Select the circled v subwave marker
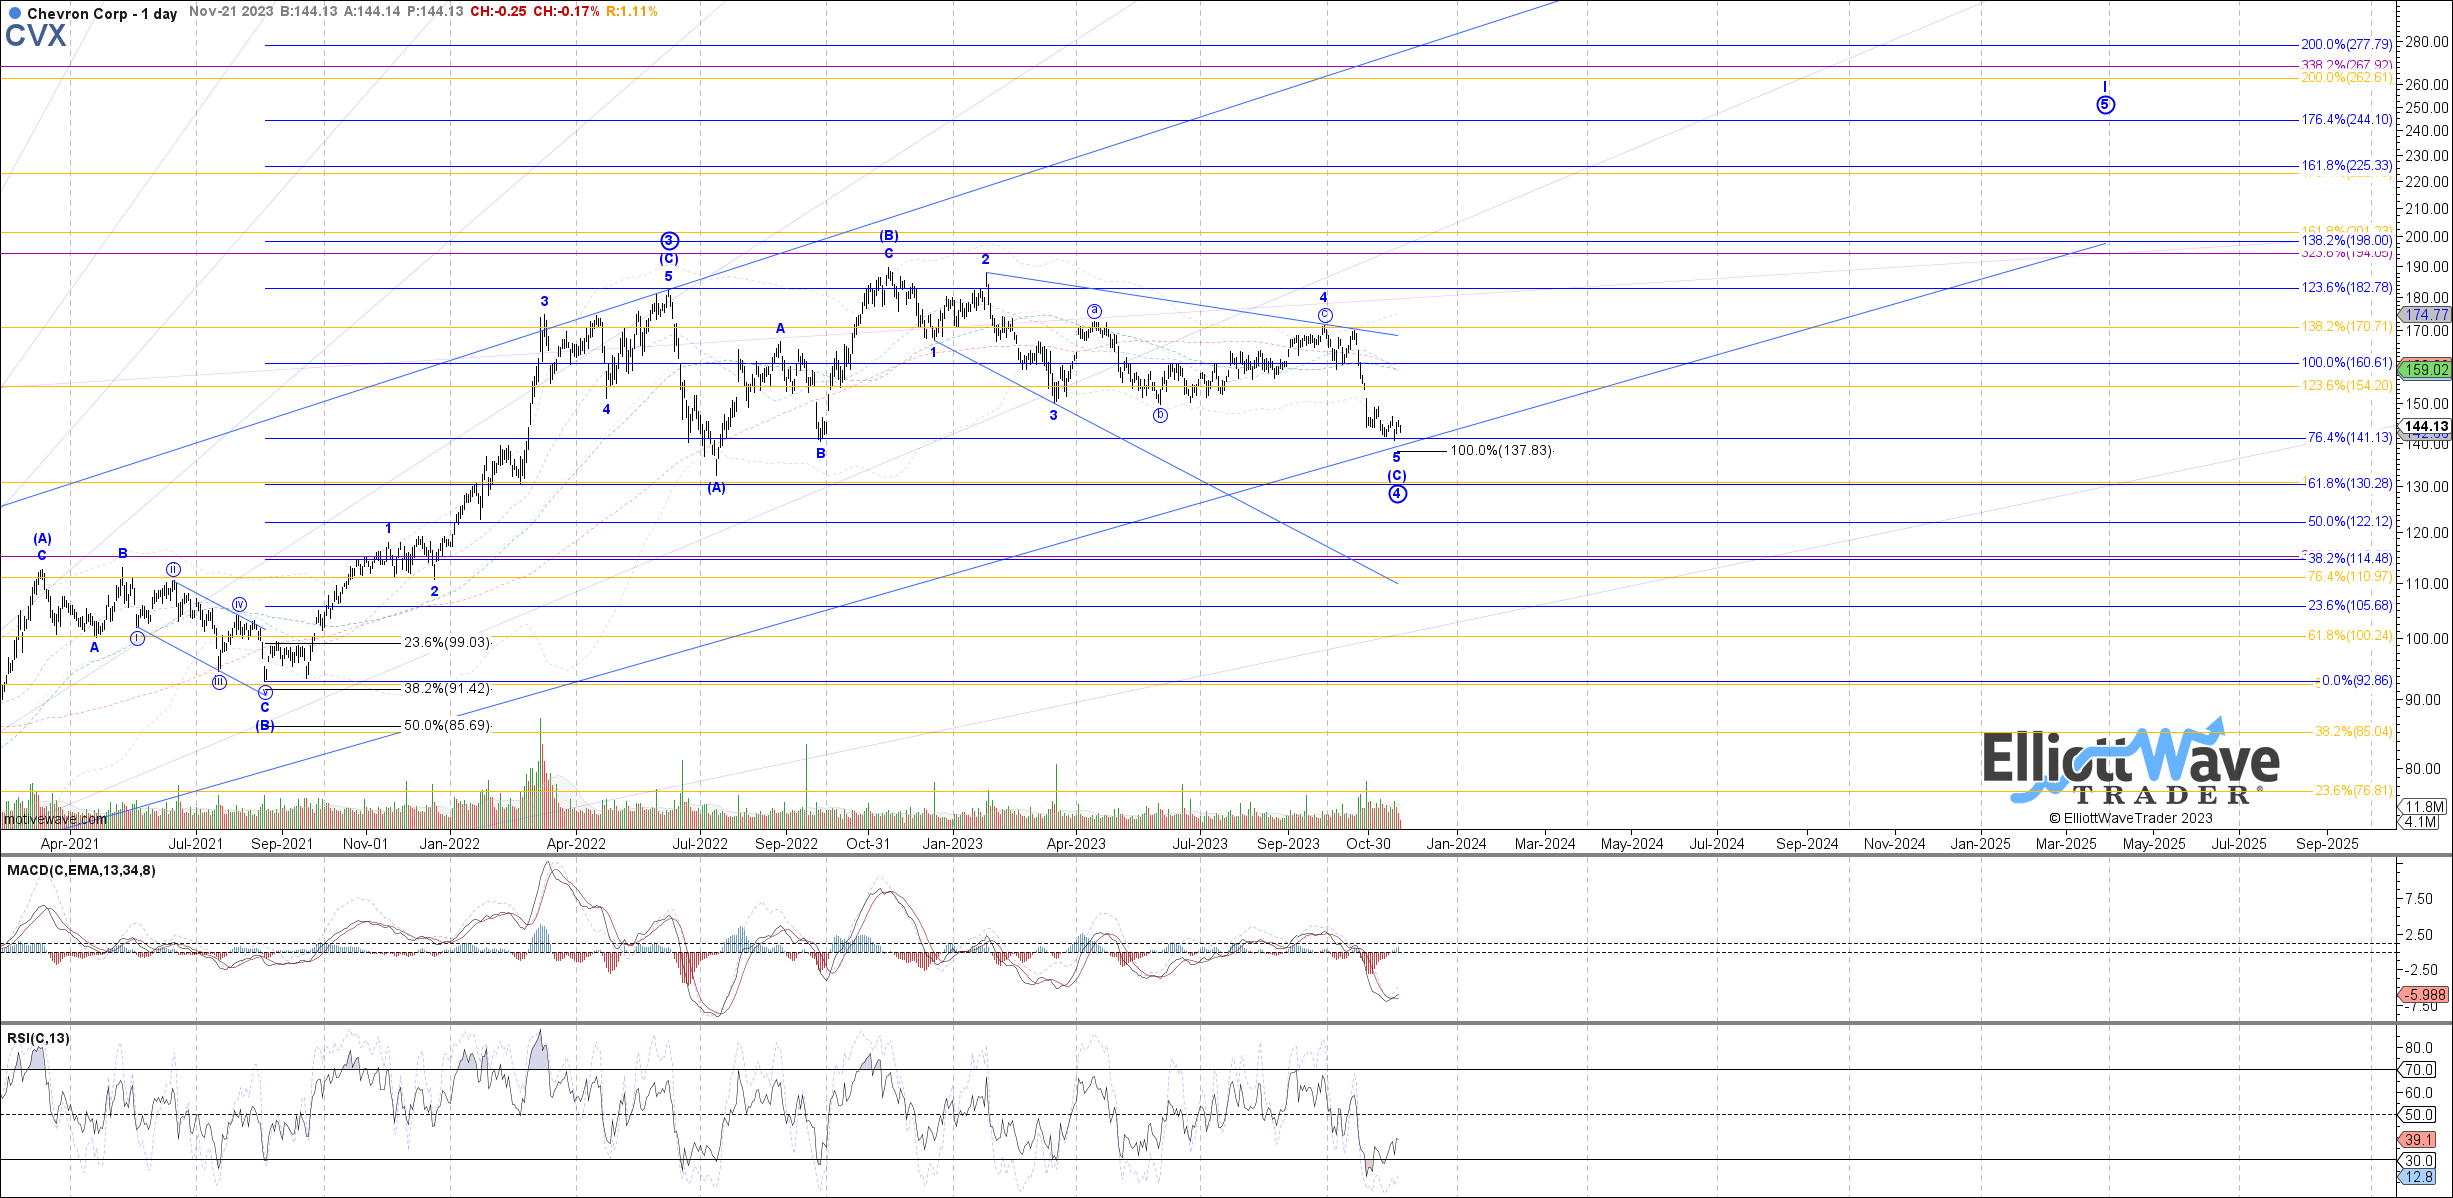 click(x=265, y=692)
